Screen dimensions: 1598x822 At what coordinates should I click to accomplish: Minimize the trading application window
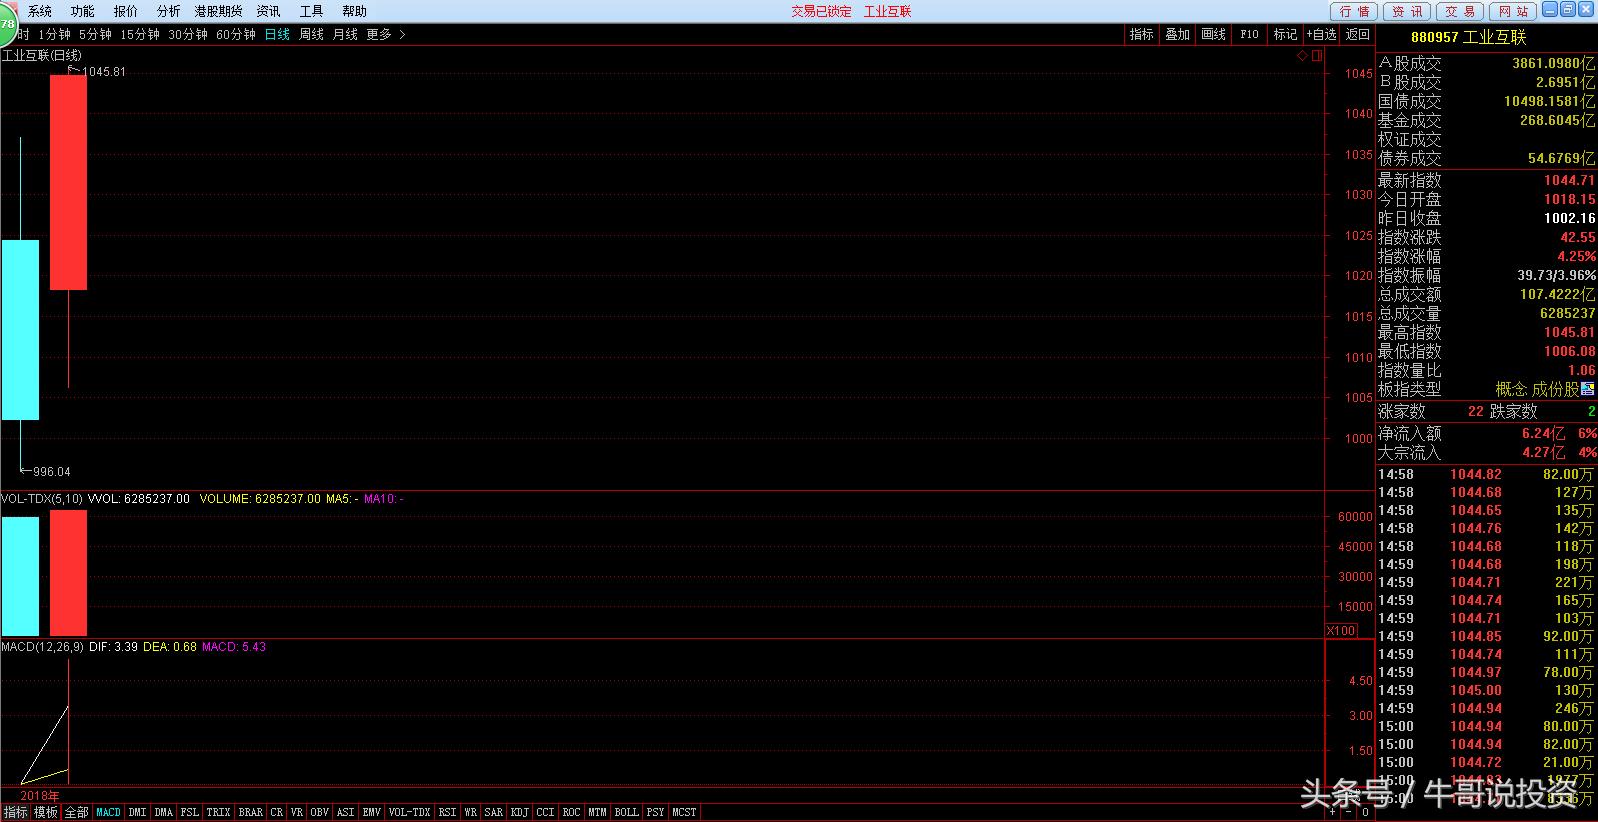tap(1549, 9)
